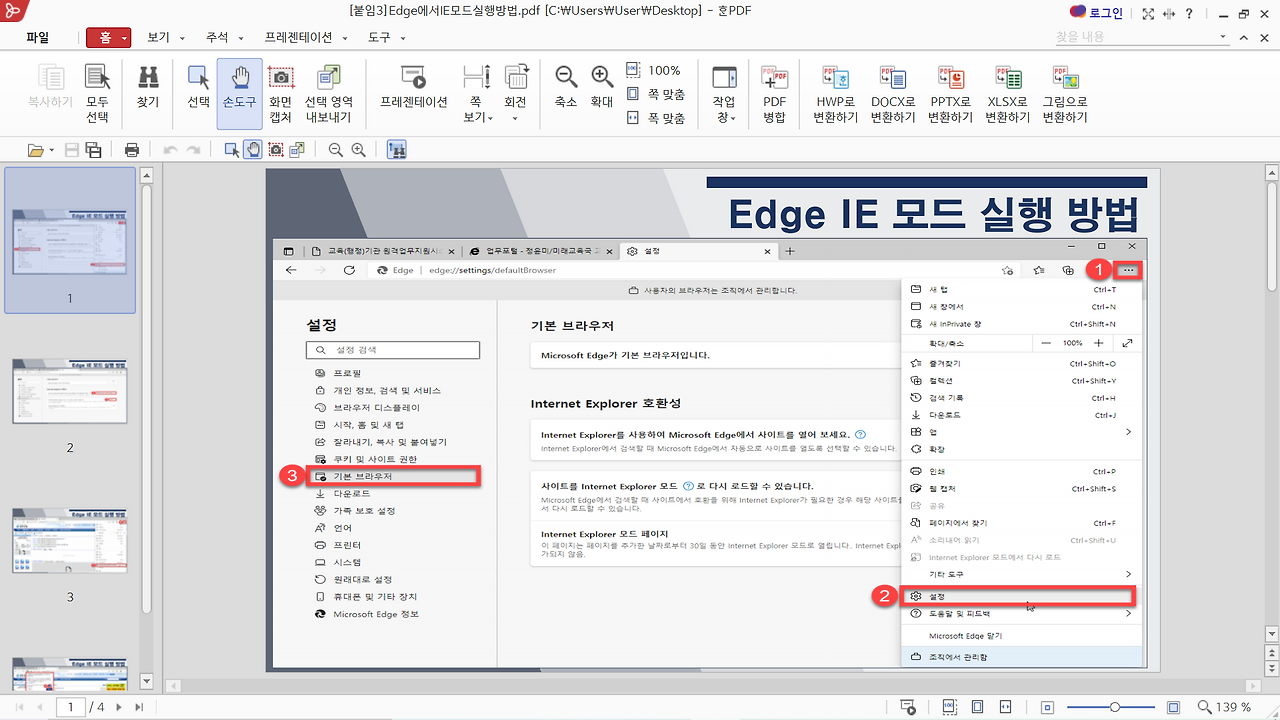Go to the previous page in the status bar

click(x=40, y=707)
